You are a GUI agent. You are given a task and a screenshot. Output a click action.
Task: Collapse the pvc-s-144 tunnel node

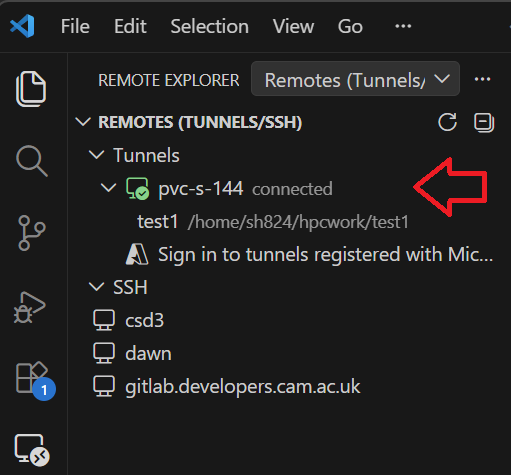[109, 188]
